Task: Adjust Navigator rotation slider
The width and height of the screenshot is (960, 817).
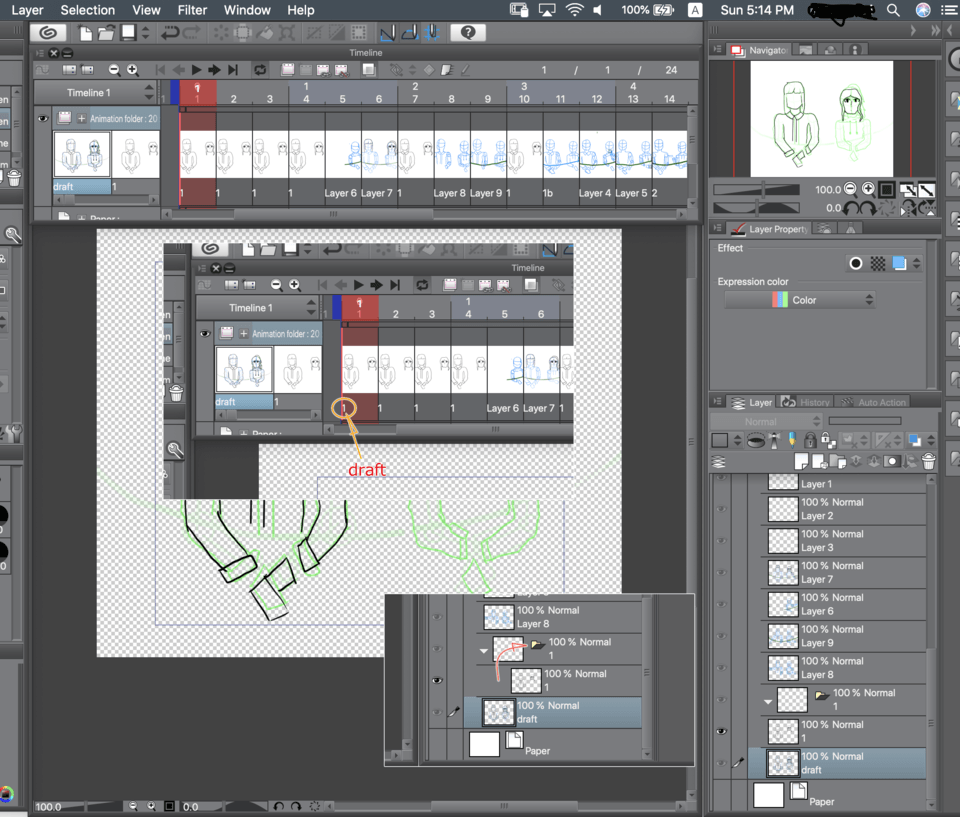Action: pos(757,208)
